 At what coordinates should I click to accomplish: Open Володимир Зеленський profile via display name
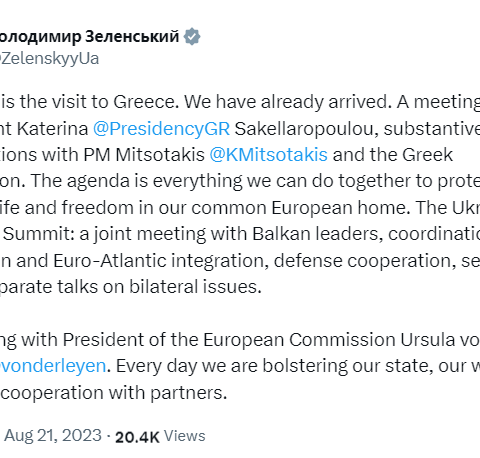click(90, 36)
